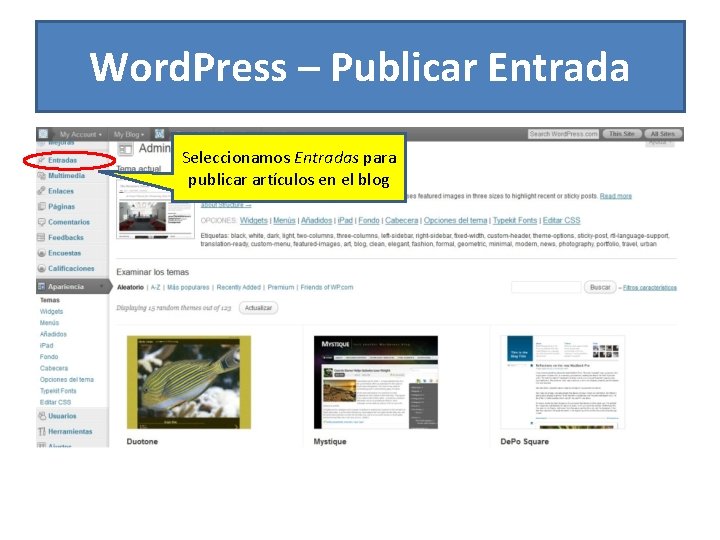The width and height of the screenshot is (720, 540).
Task: Click the Herramientas tools icon
Action: click(42, 432)
